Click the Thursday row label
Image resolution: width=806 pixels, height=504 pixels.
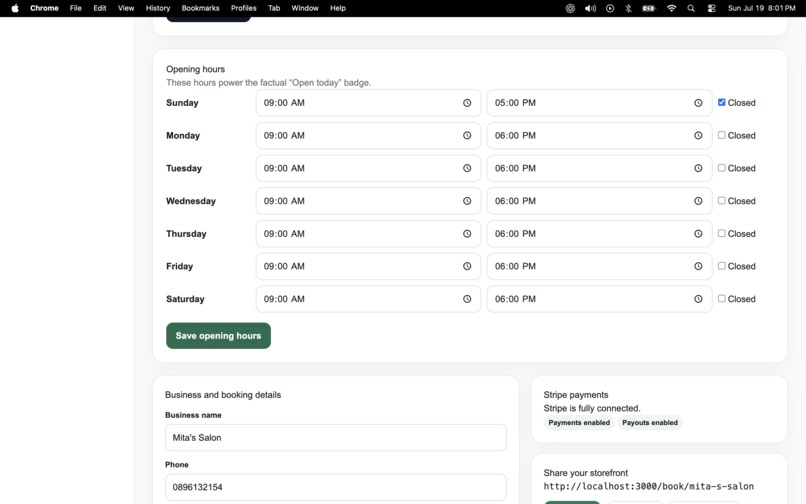point(186,233)
